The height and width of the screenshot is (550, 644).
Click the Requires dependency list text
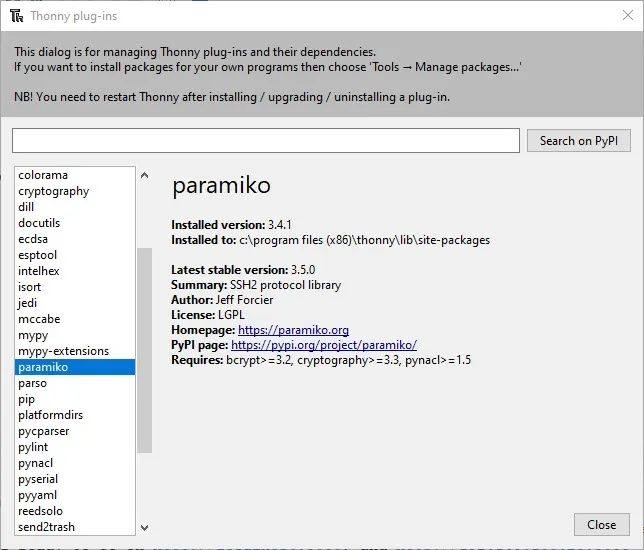point(349,360)
